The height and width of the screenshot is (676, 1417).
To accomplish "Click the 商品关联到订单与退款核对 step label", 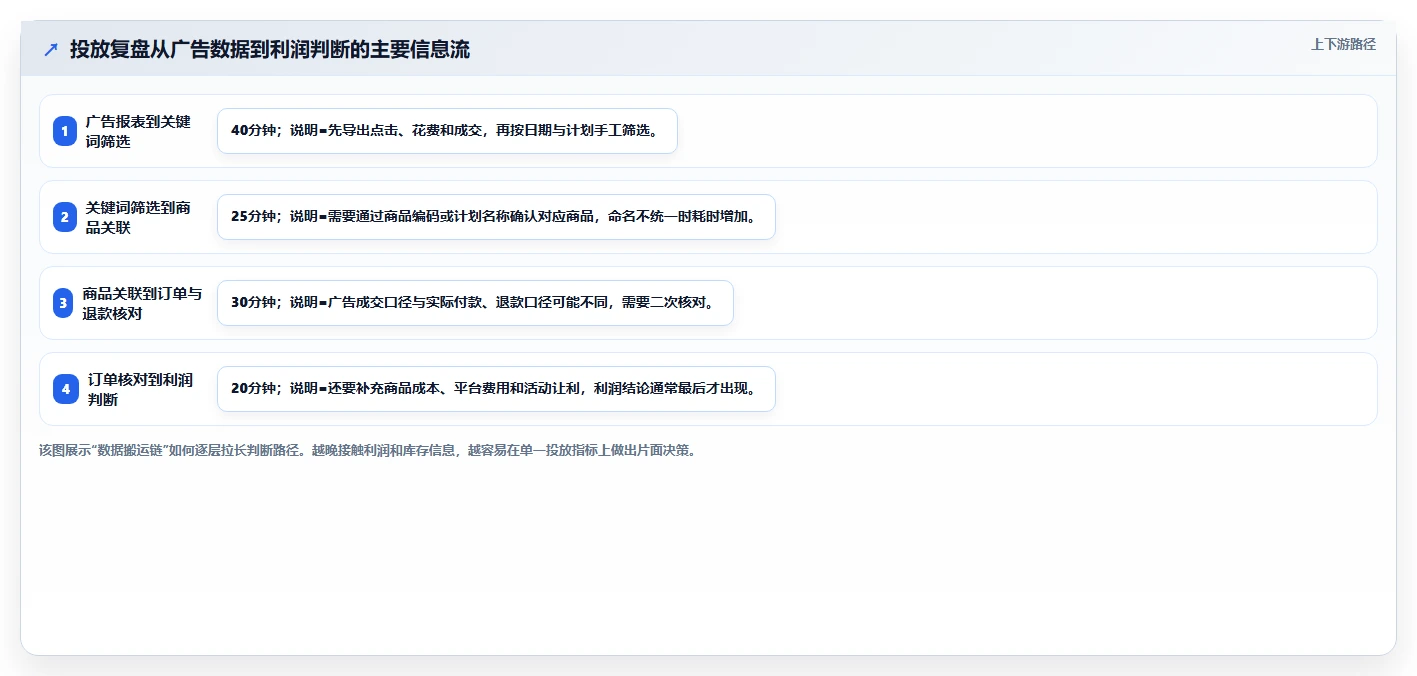I will pos(142,303).
